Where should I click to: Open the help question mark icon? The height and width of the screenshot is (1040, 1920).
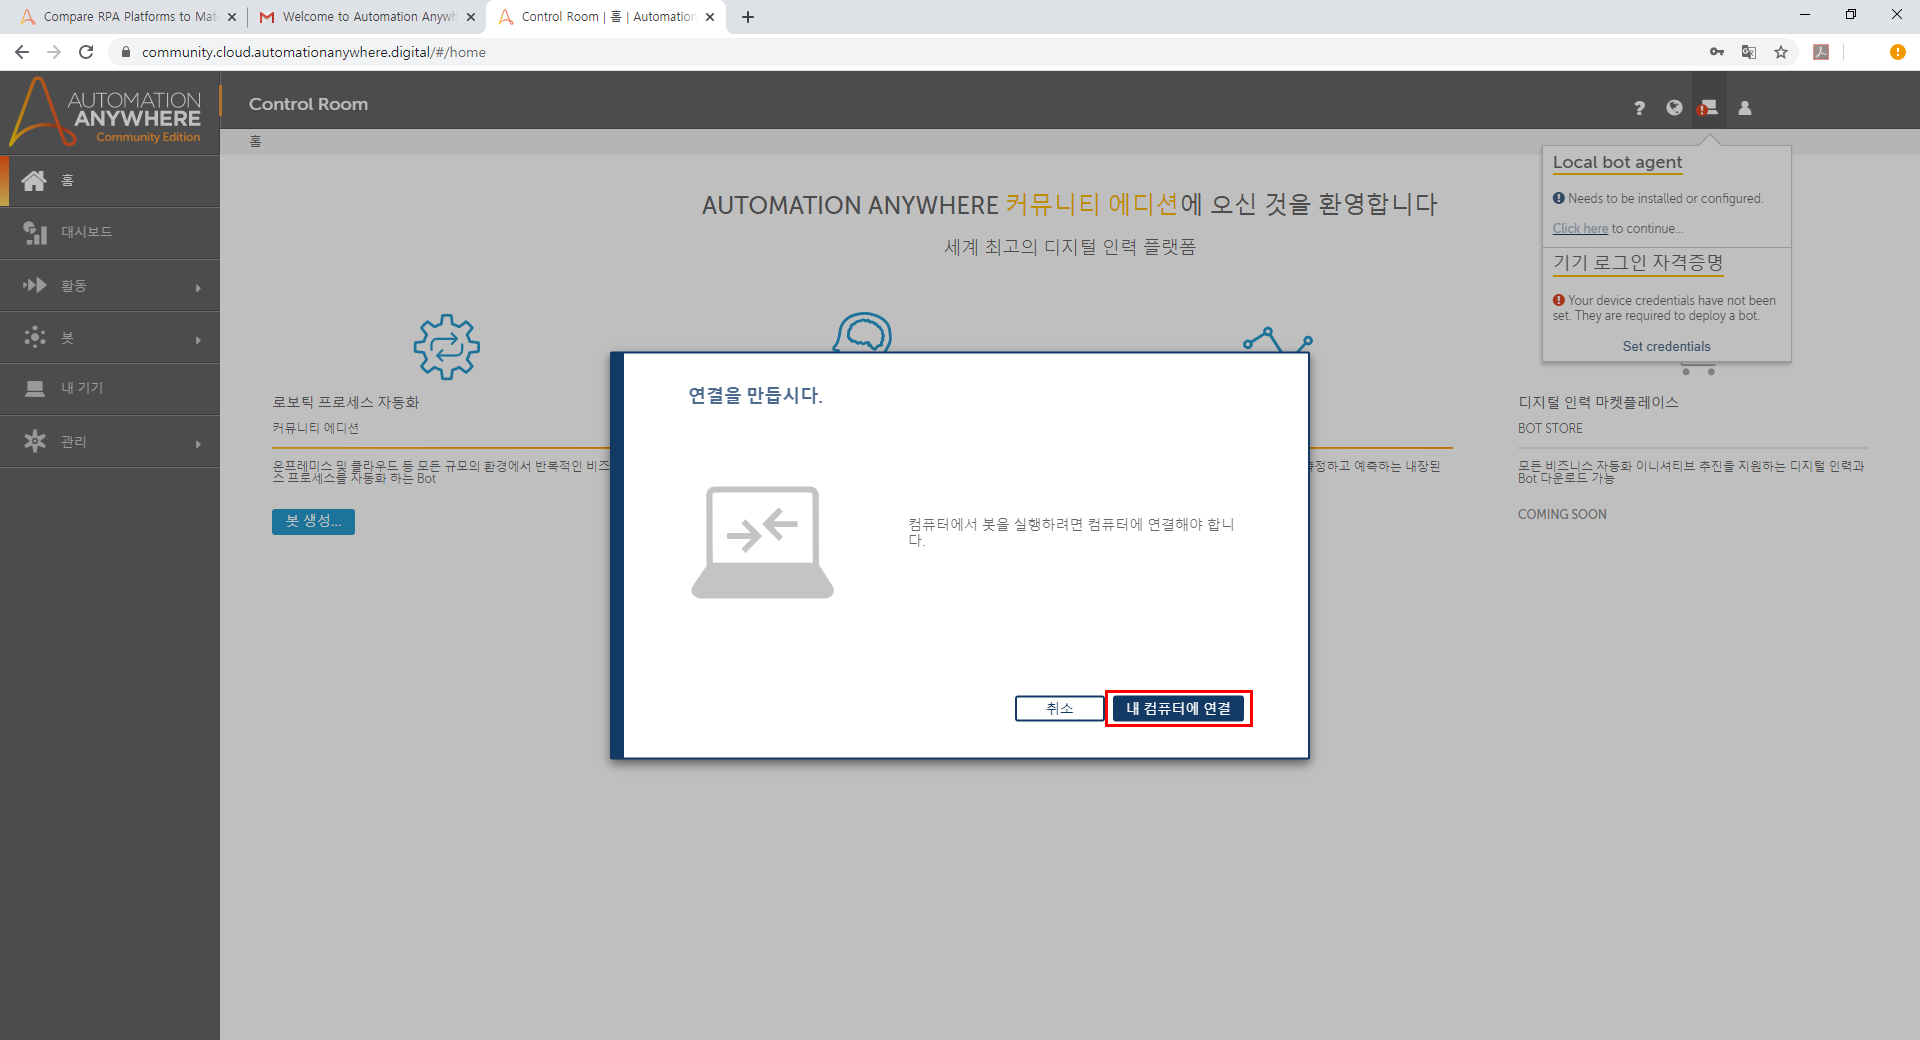click(1639, 108)
